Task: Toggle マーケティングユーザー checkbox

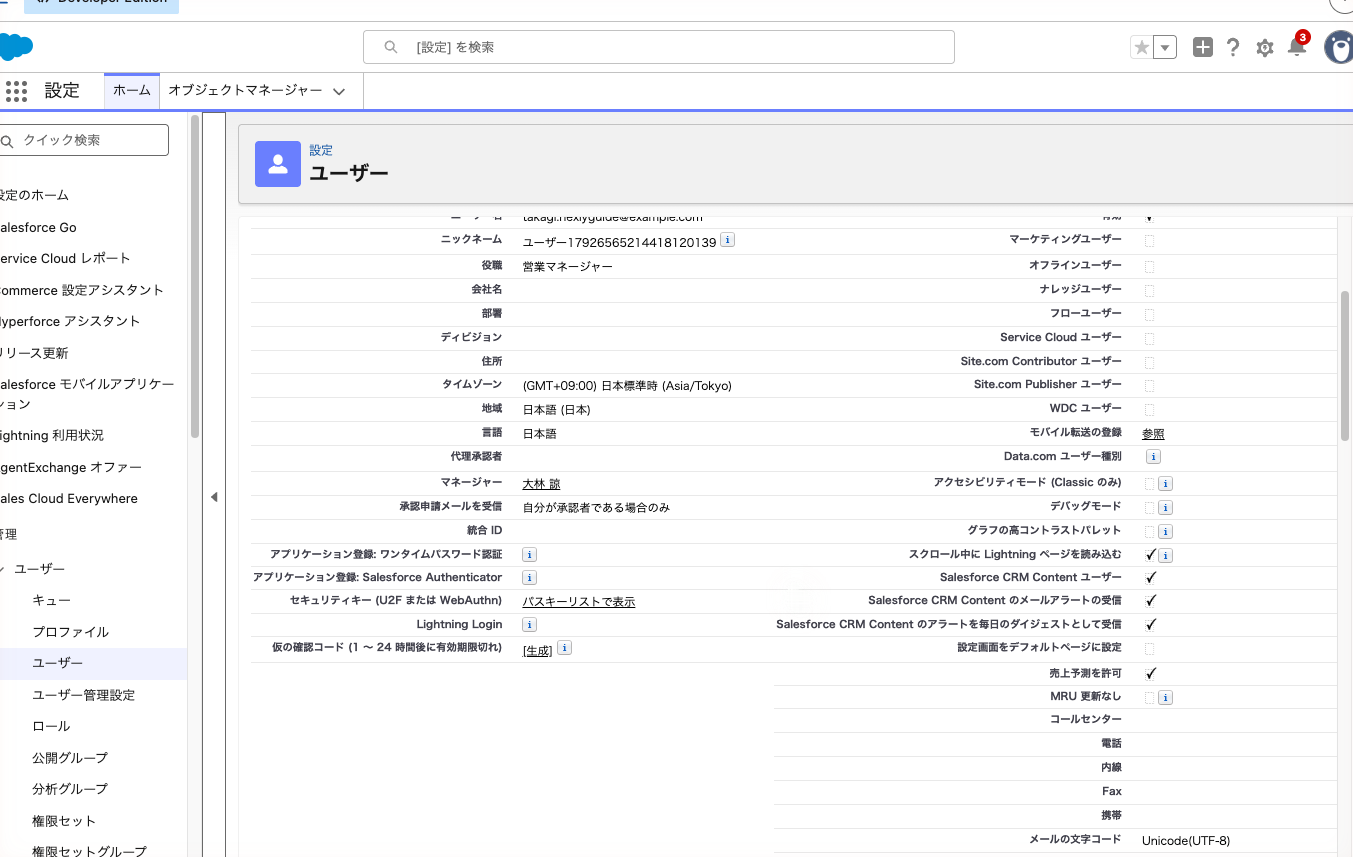Action: click(1149, 241)
